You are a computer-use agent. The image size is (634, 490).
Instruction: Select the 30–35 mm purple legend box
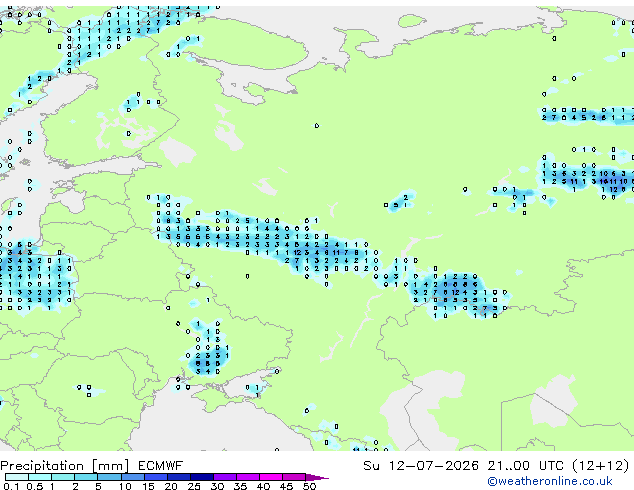(x=225, y=477)
